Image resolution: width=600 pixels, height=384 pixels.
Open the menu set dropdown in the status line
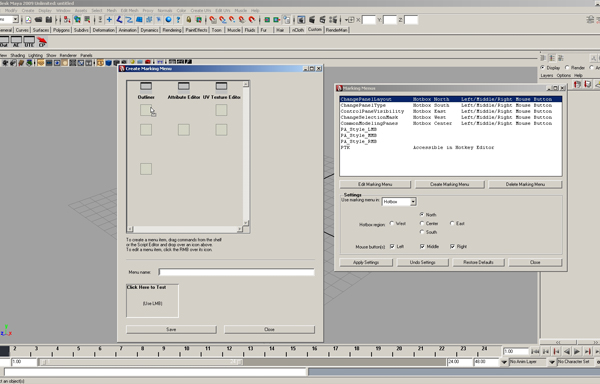(x=15, y=20)
